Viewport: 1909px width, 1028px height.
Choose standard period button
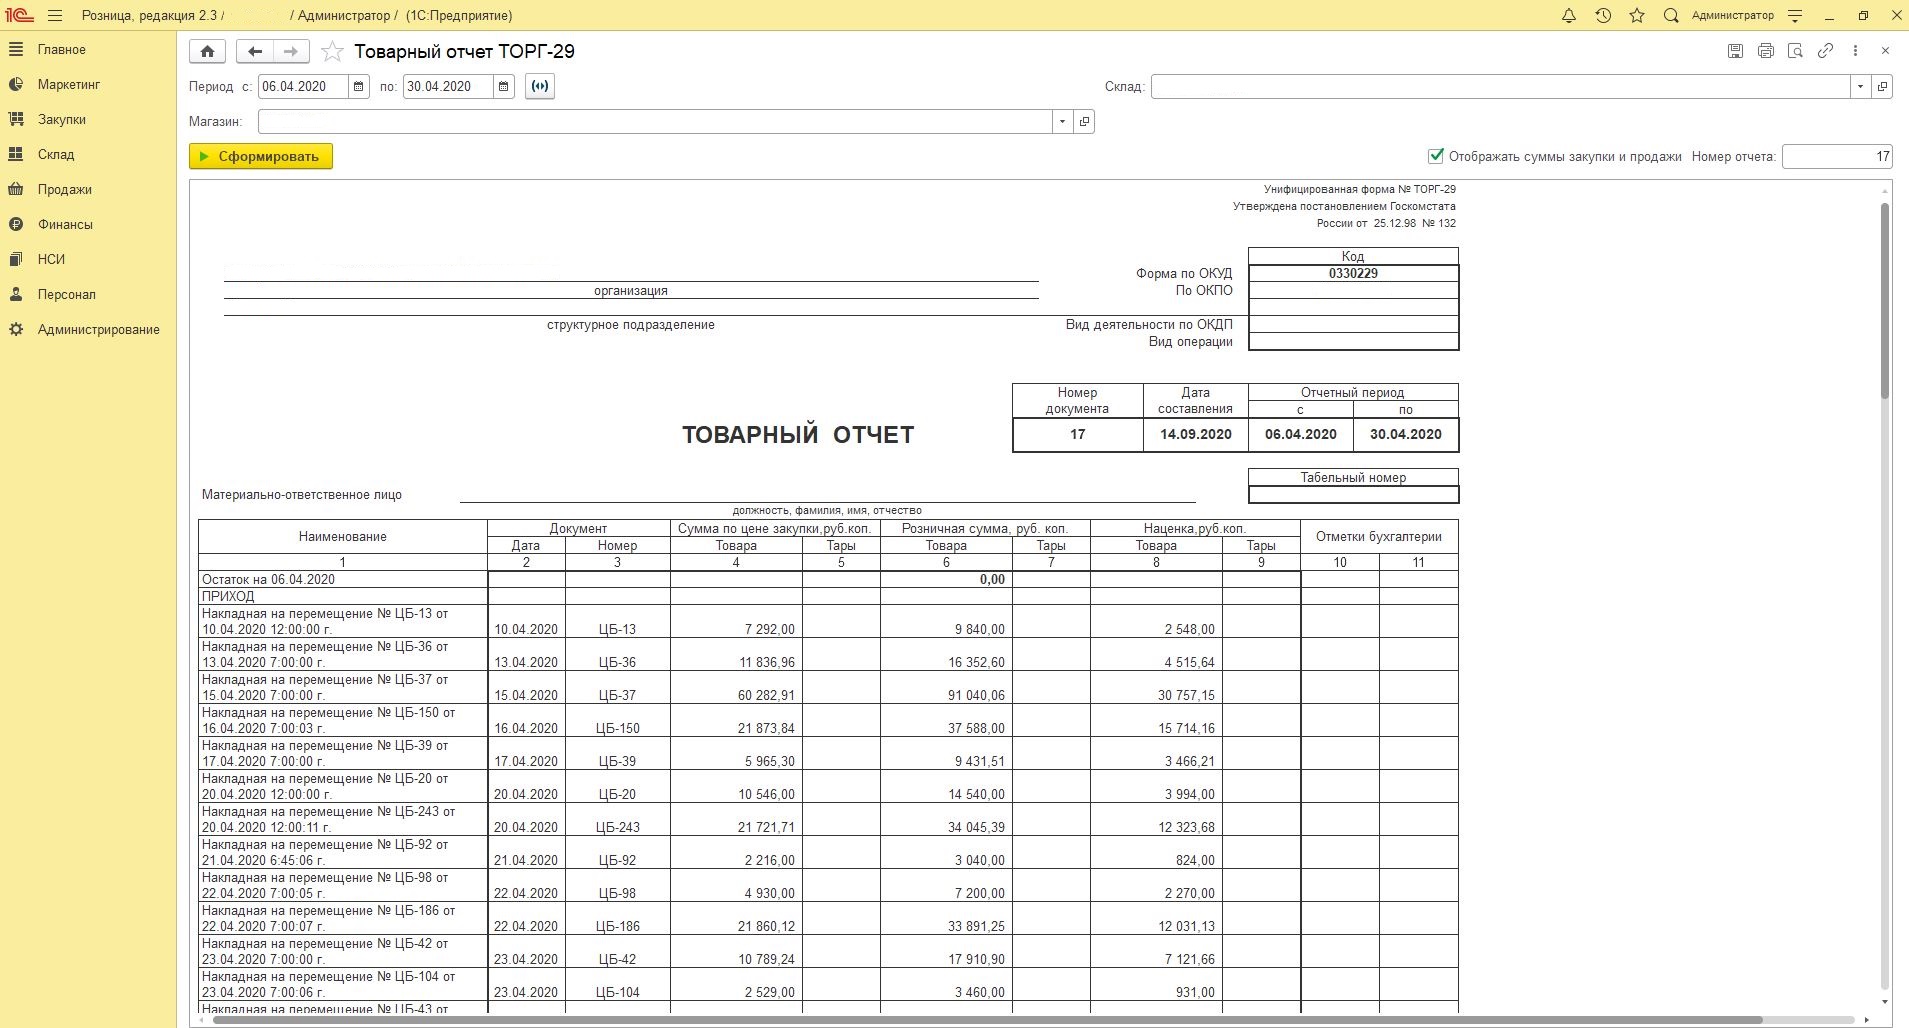click(x=540, y=87)
